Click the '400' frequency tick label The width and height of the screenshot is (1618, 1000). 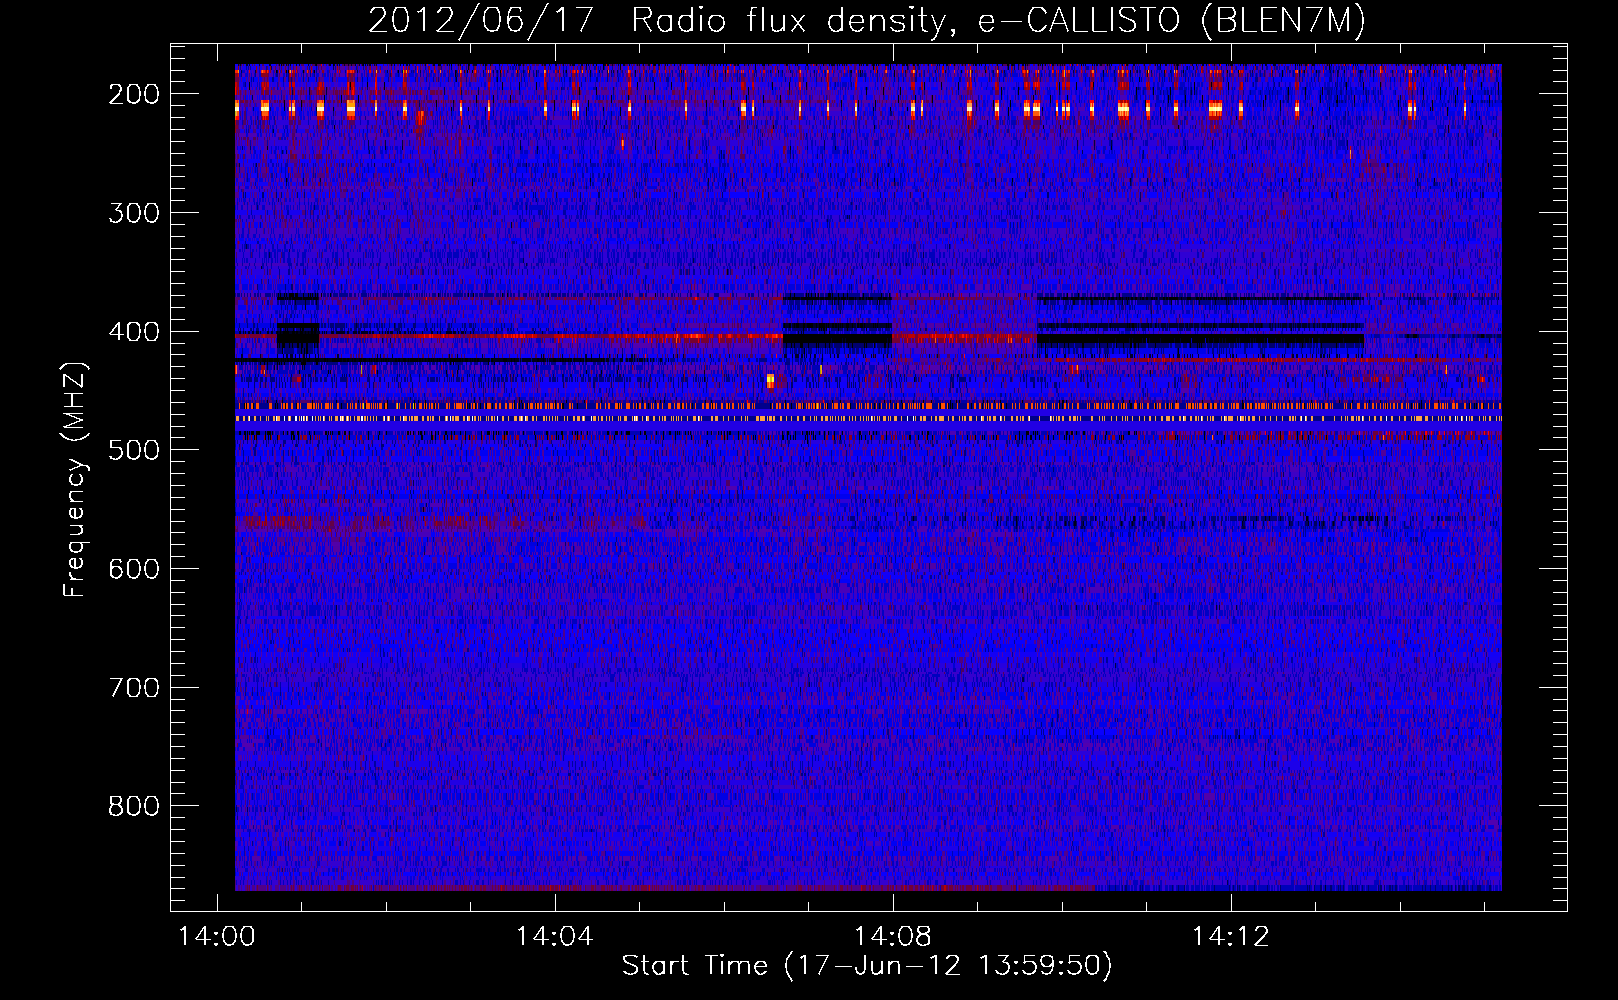click(x=134, y=332)
